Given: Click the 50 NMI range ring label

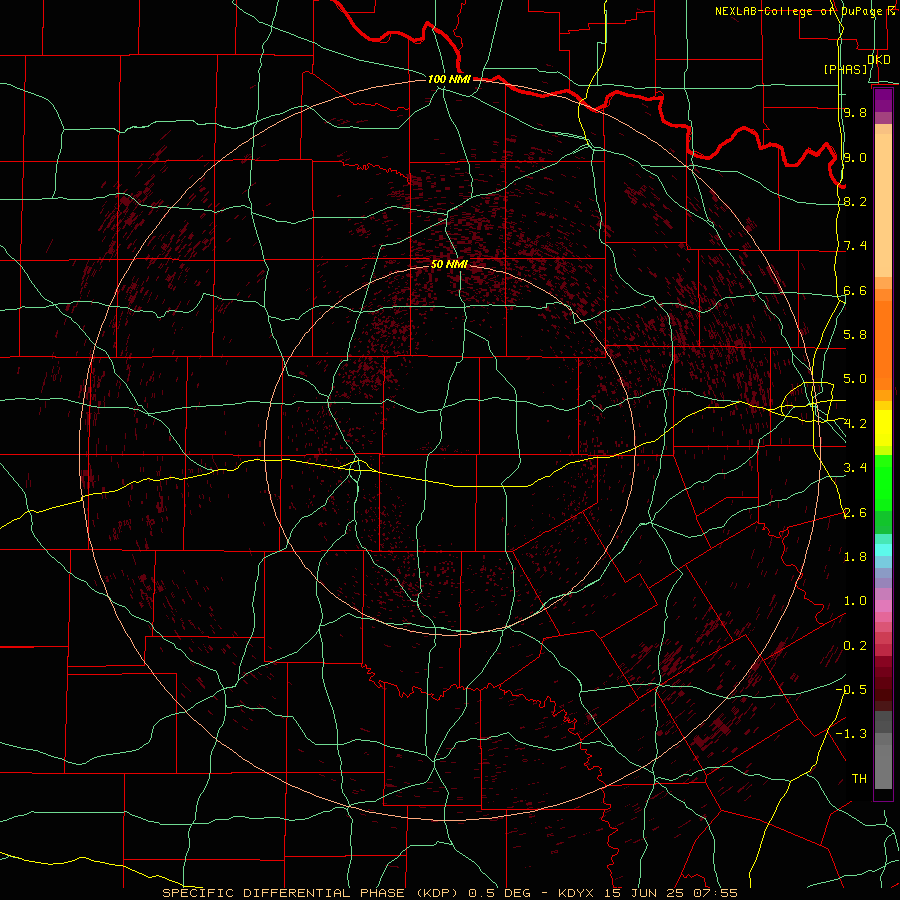Looking at the screenshot, I should point(449,264).
